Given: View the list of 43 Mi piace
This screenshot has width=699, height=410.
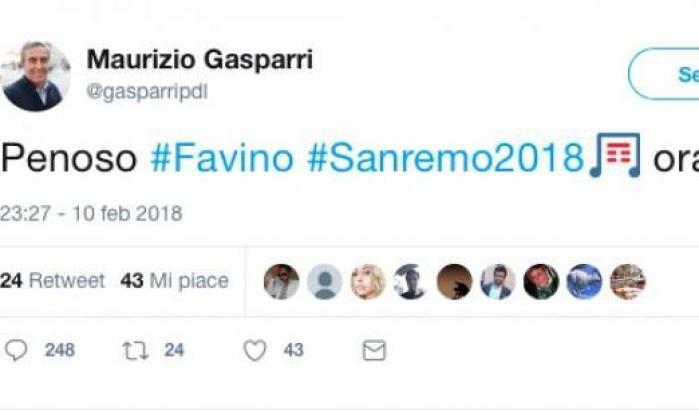Looking at the screenshot, I should [x=174, y=281].
